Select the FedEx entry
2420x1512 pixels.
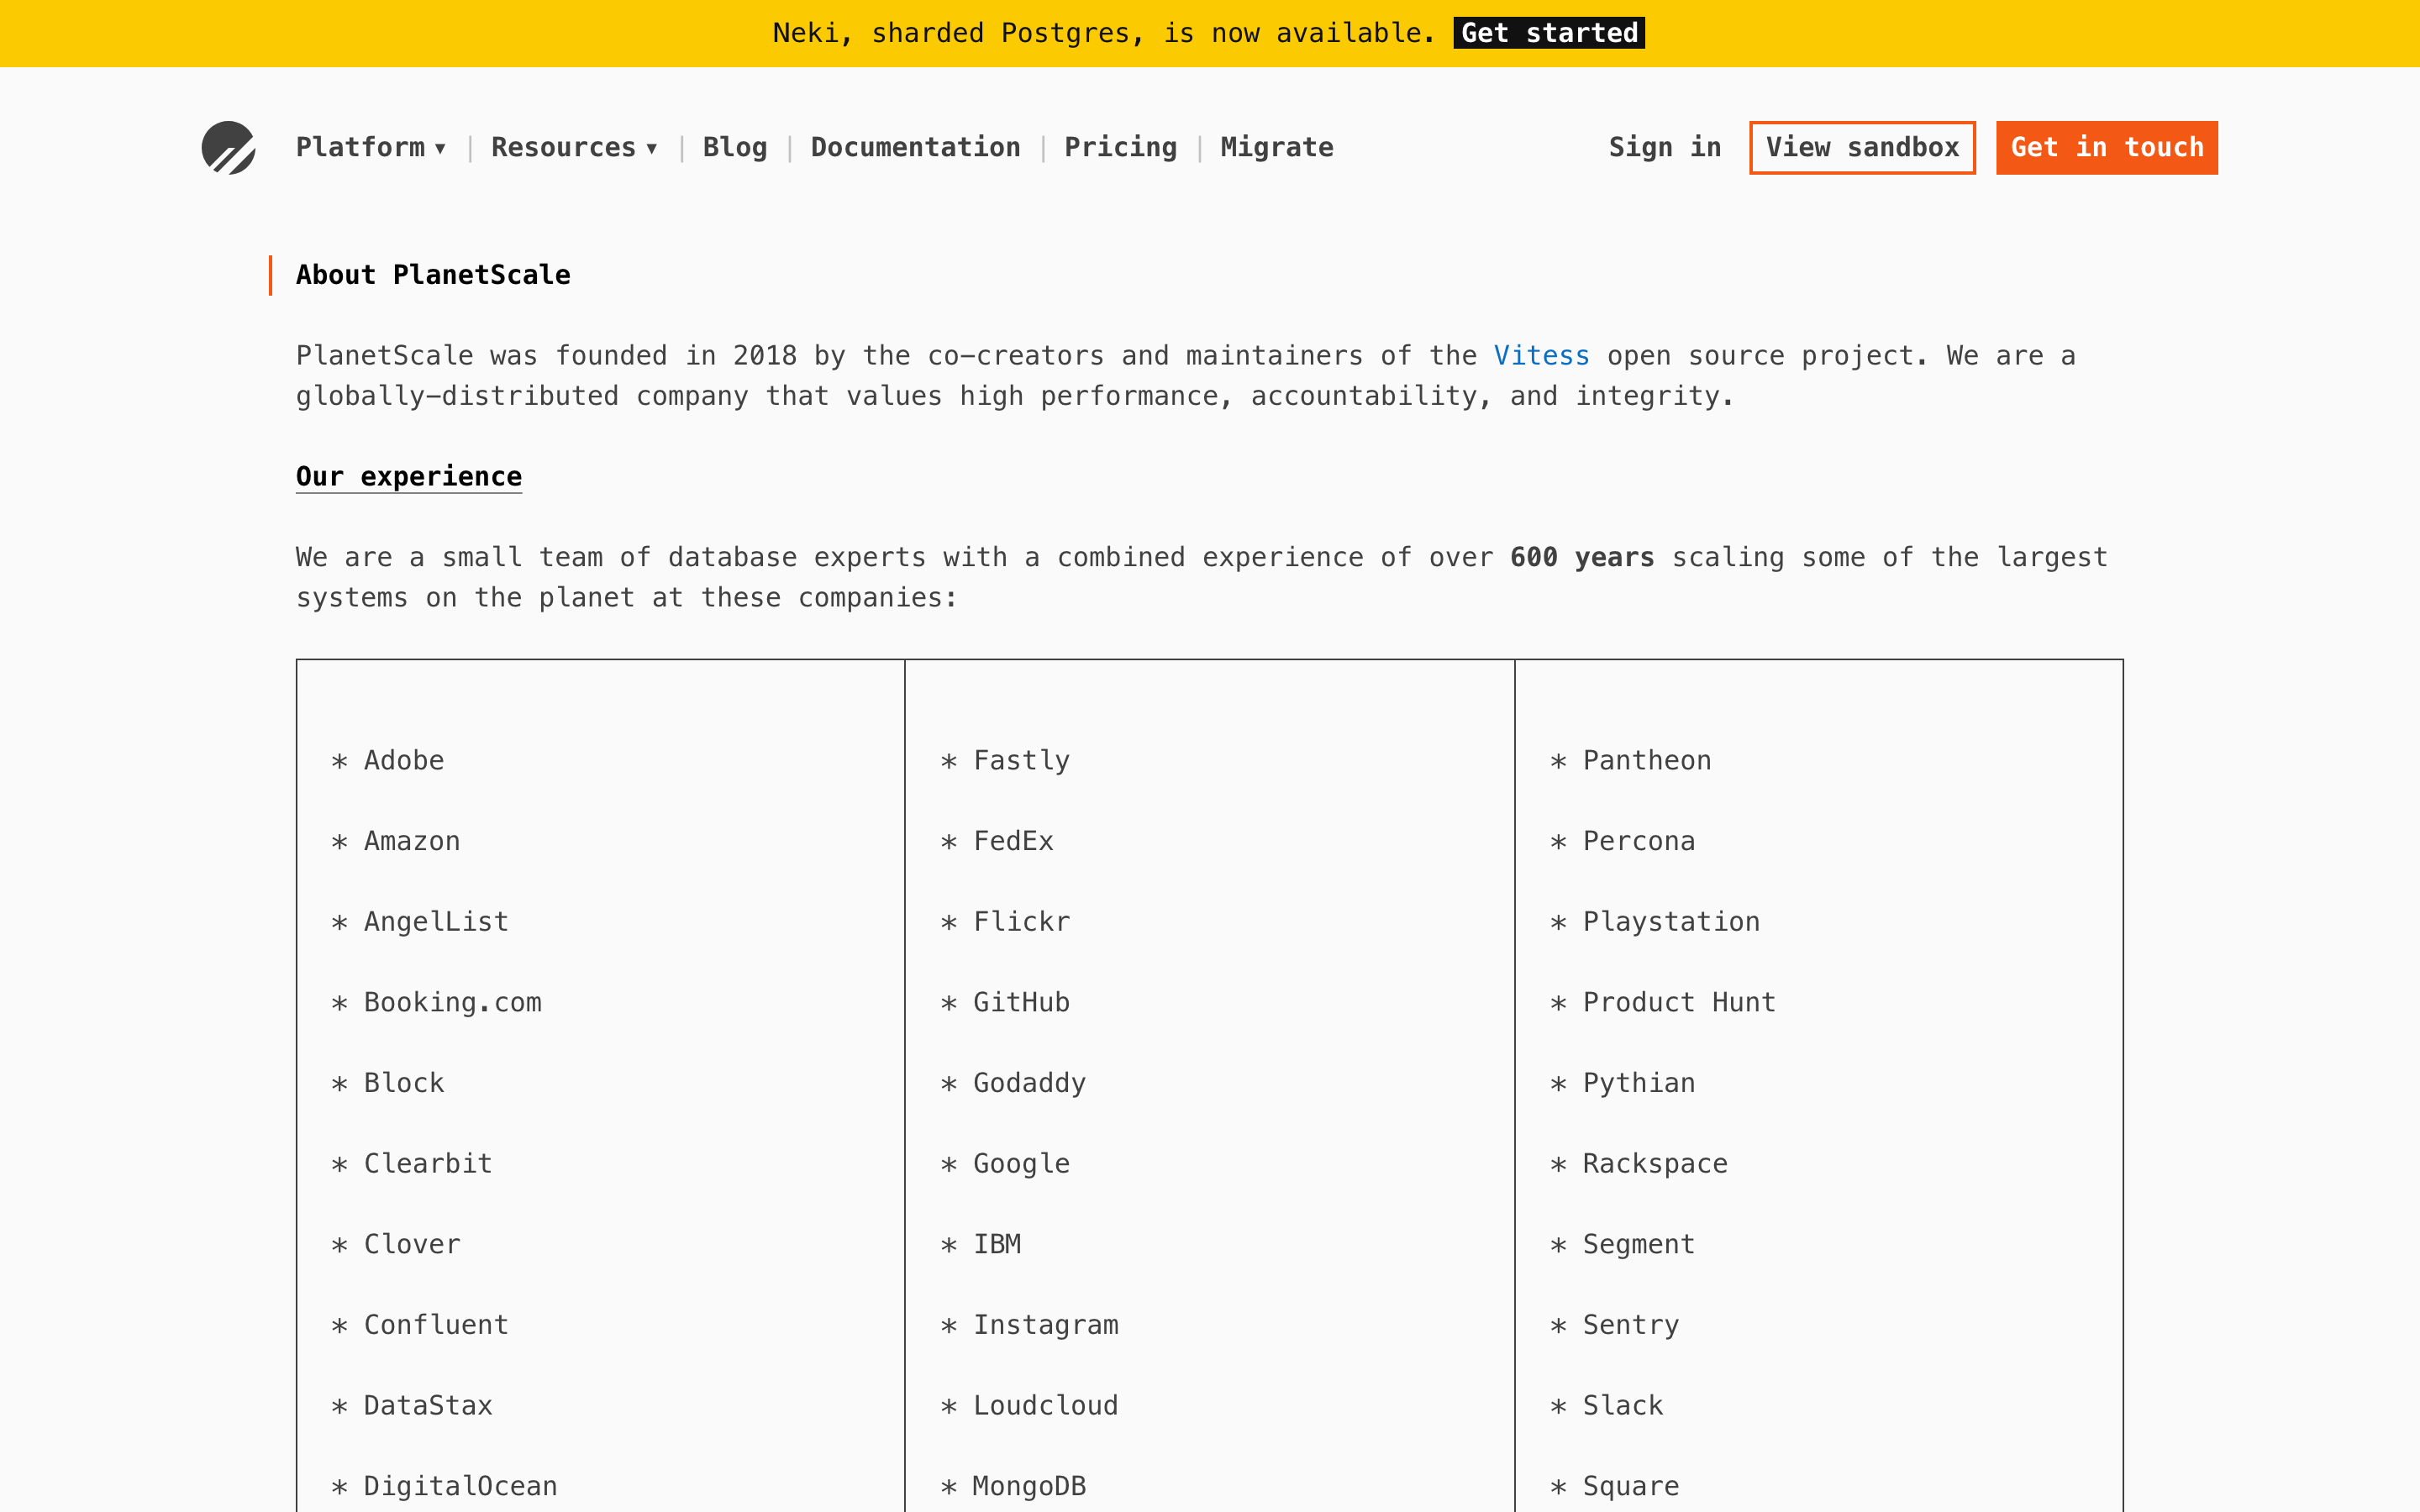1013,841
